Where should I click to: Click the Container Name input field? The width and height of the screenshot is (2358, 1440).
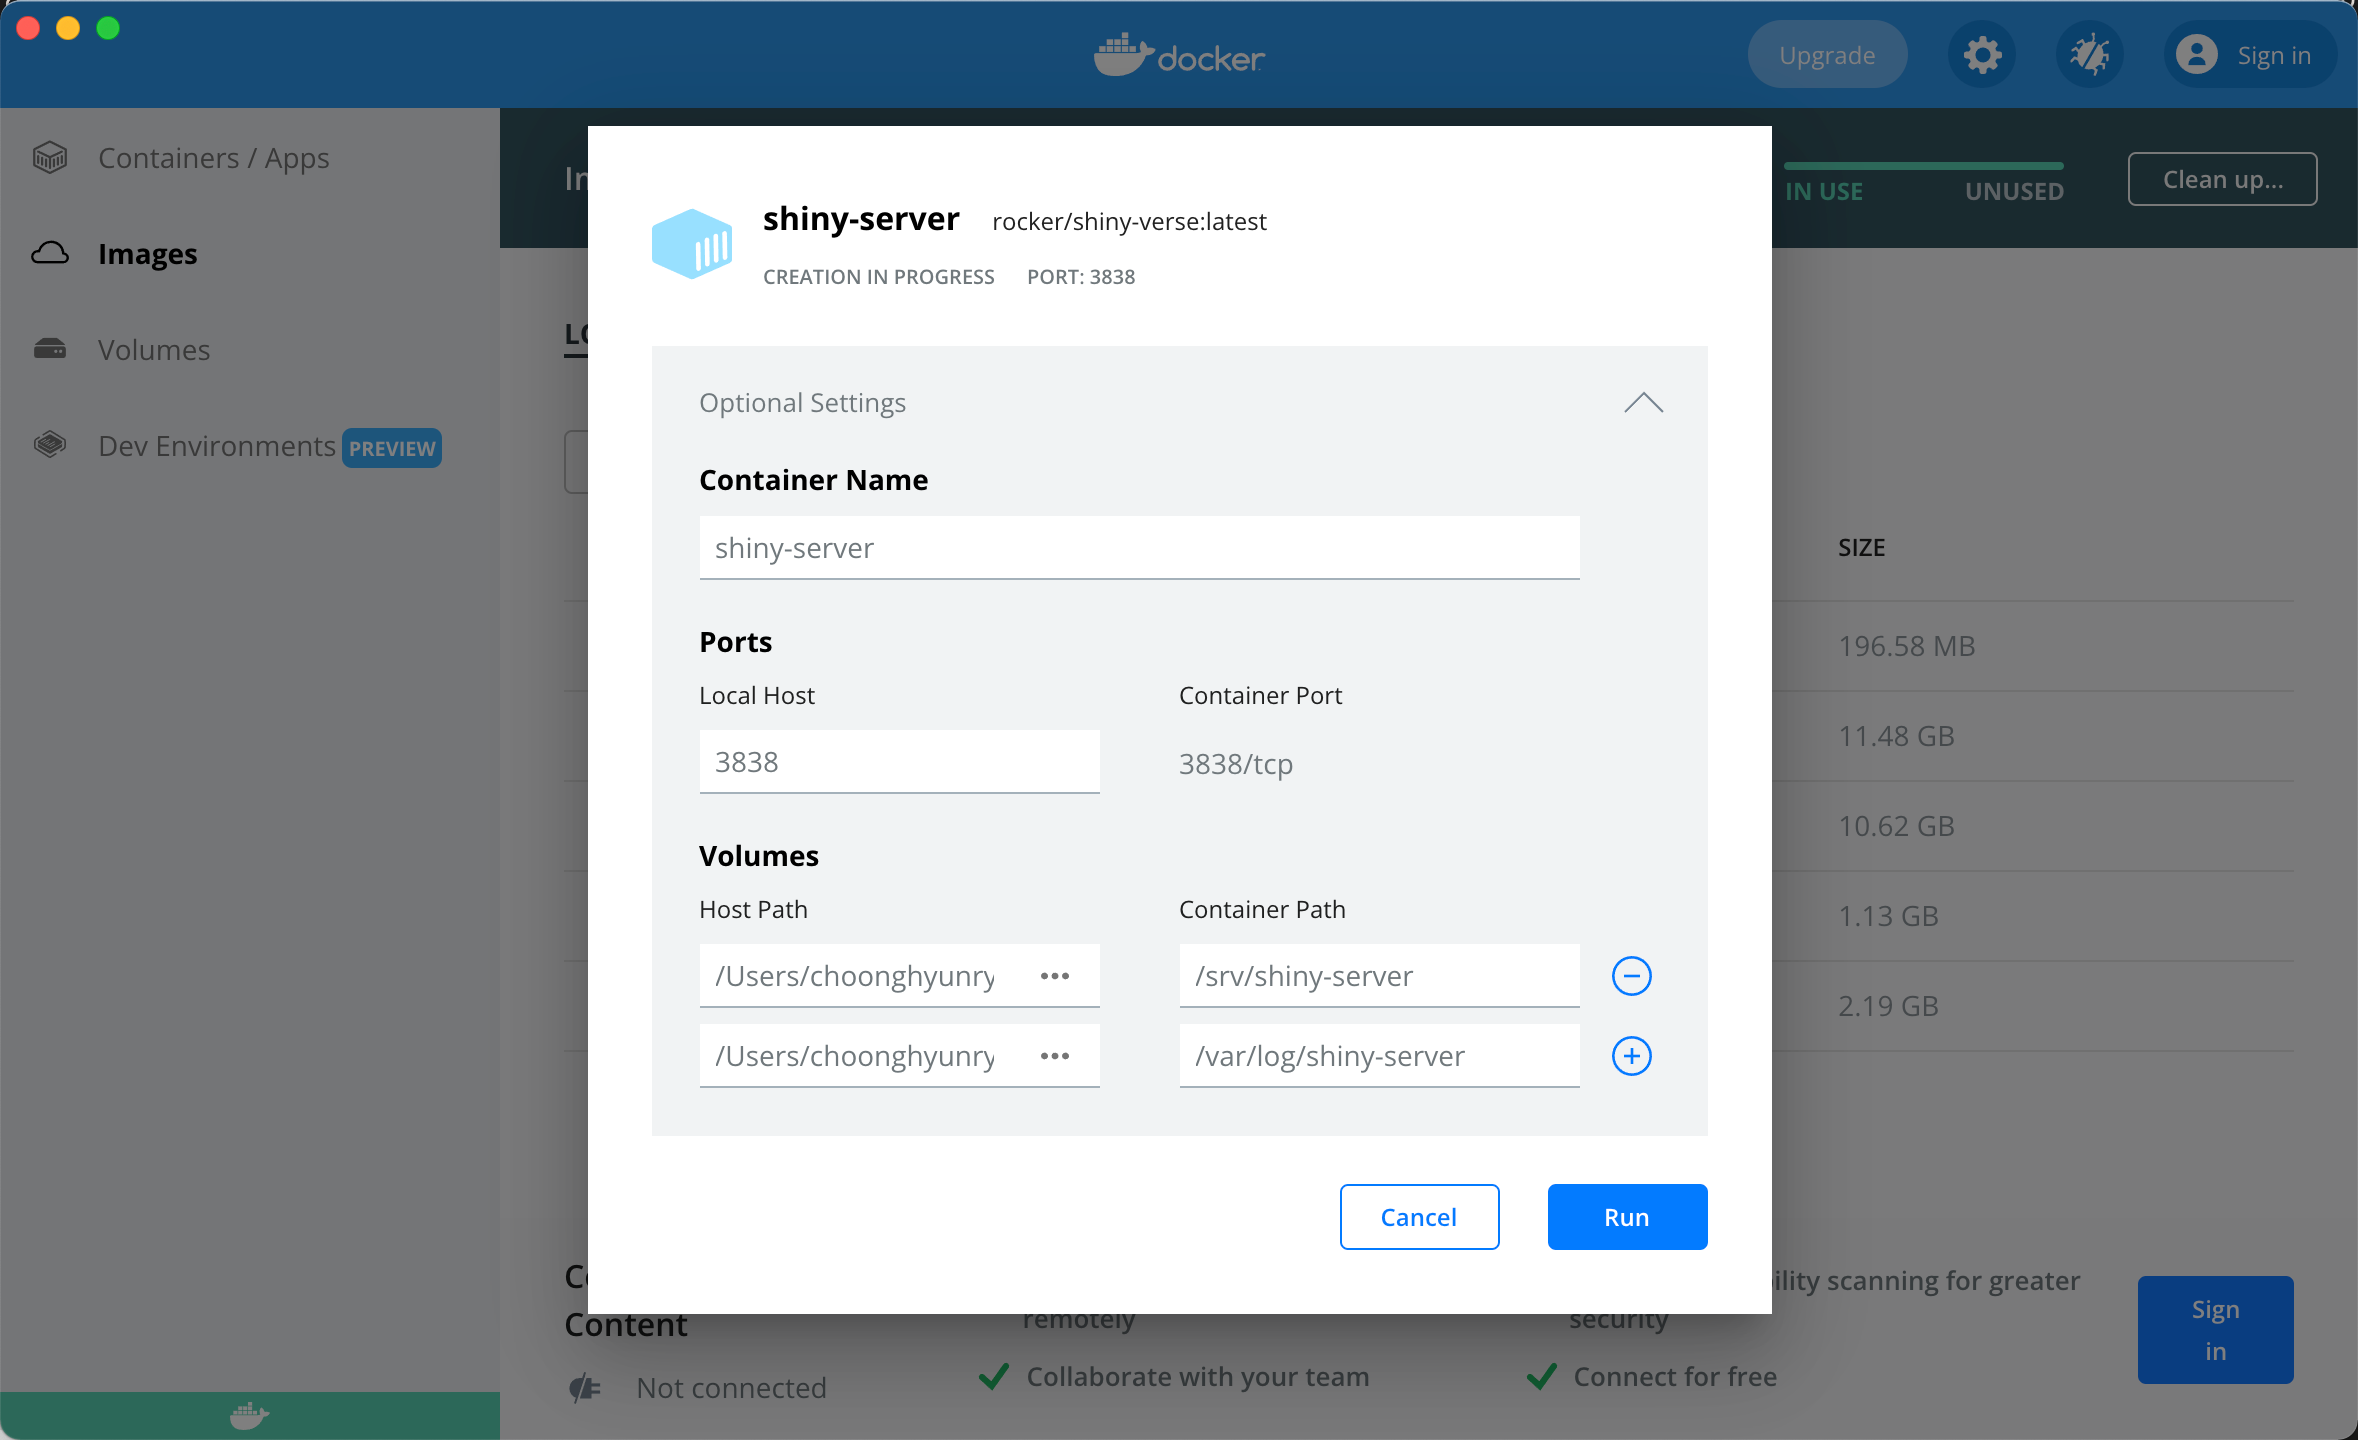(x=1139, y=548)
